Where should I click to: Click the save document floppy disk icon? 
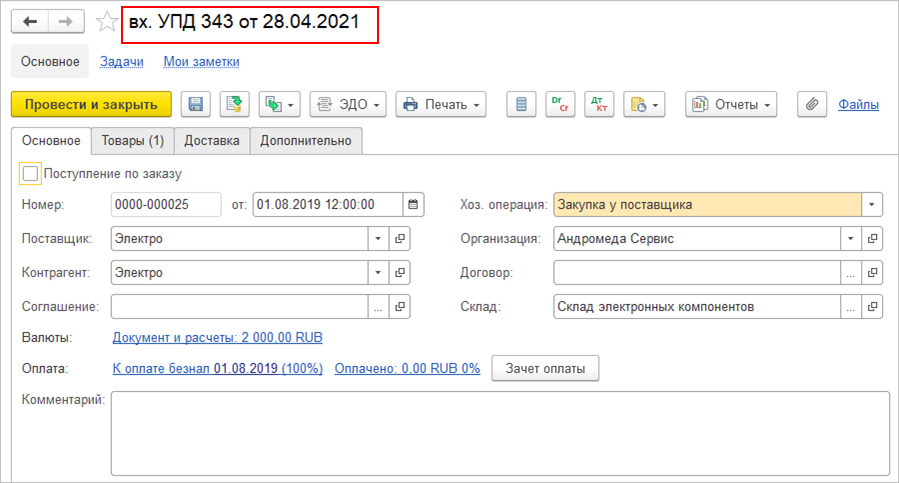(x=196, y=104)
